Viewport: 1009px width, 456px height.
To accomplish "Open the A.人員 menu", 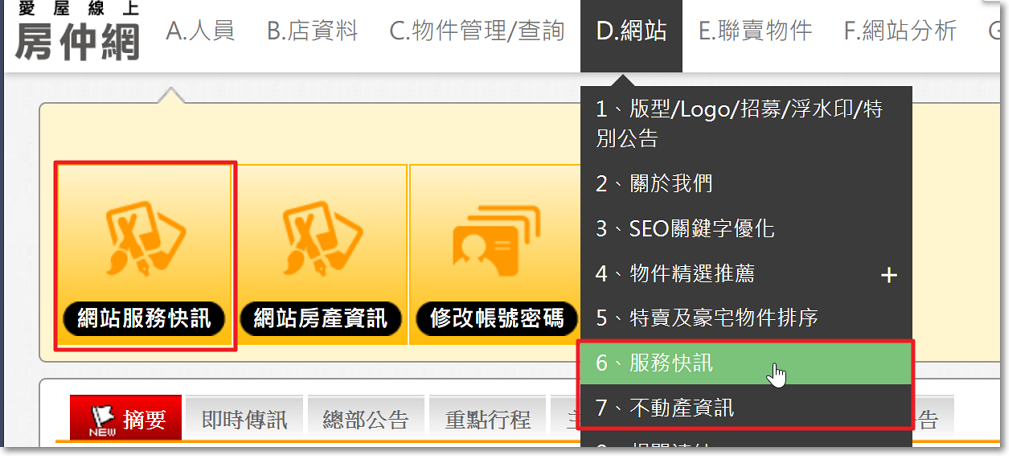I will tap(200, 31).
